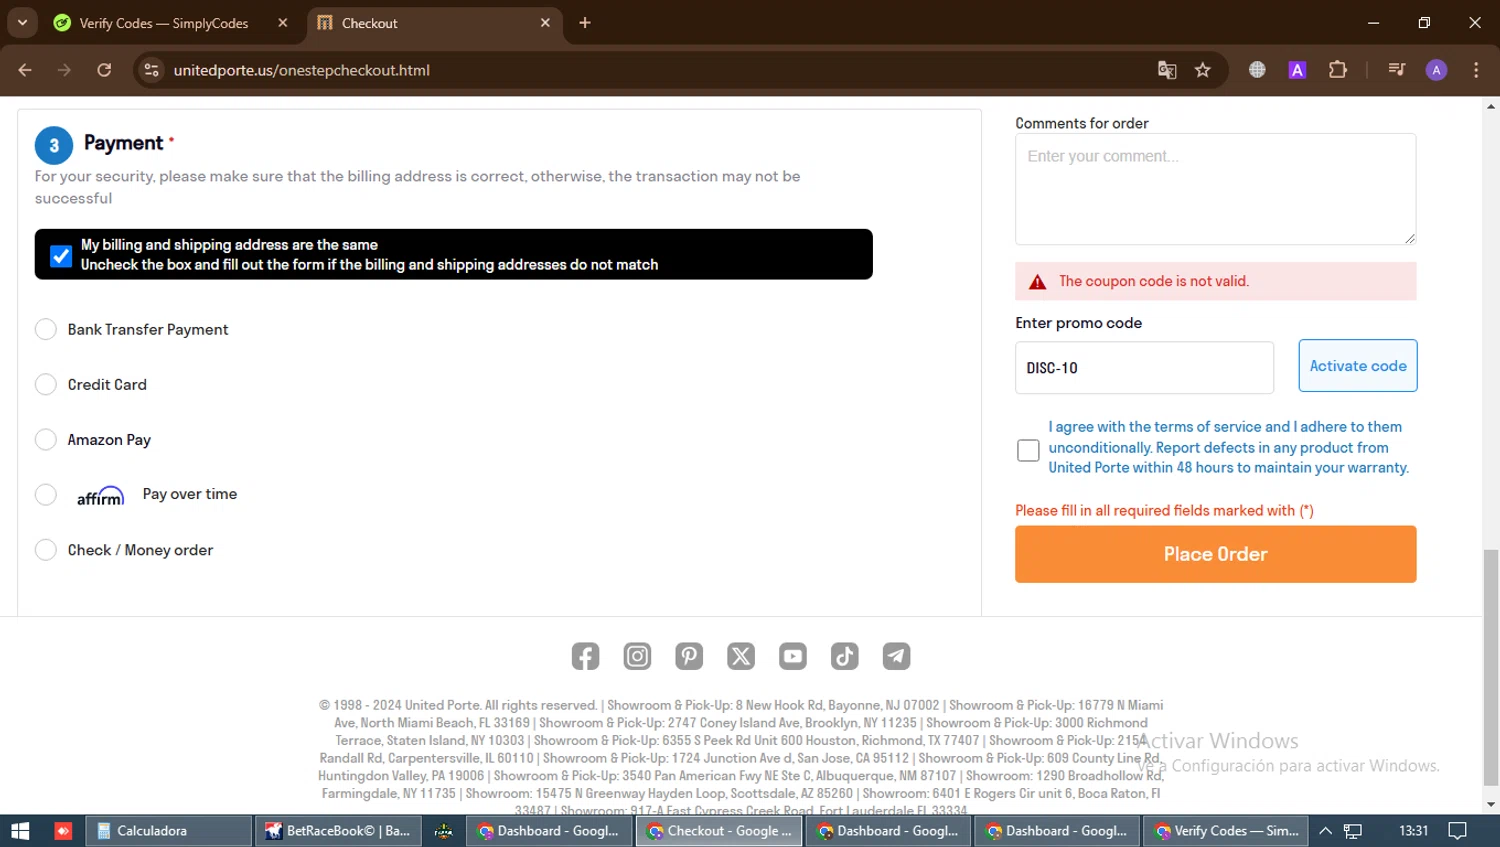
Task: Focus the promo code field
Action: [x=1144, y=368]
